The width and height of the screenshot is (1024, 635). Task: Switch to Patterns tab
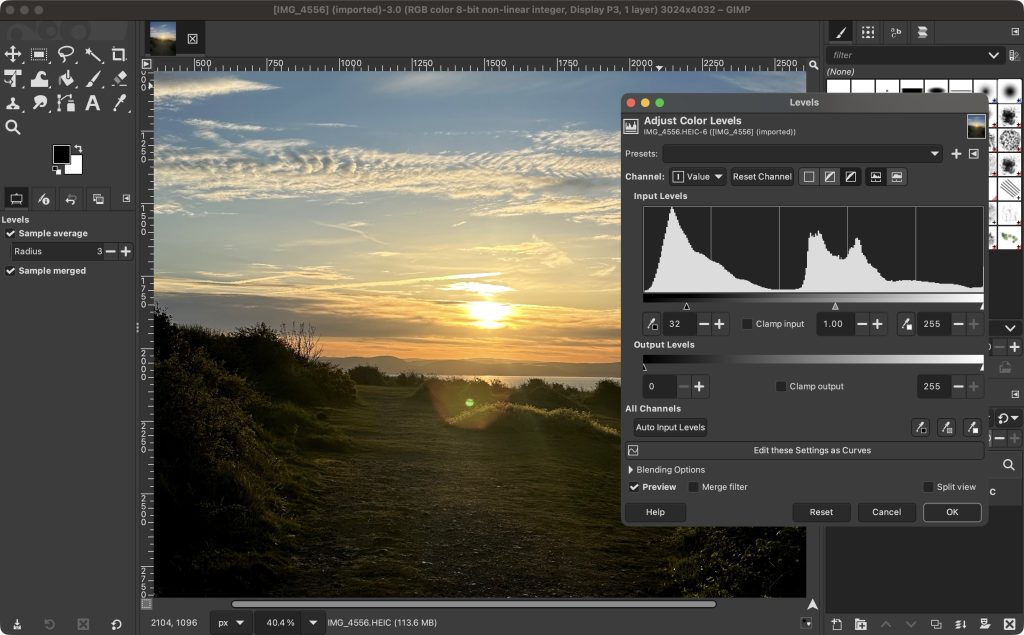click(868, 32)
